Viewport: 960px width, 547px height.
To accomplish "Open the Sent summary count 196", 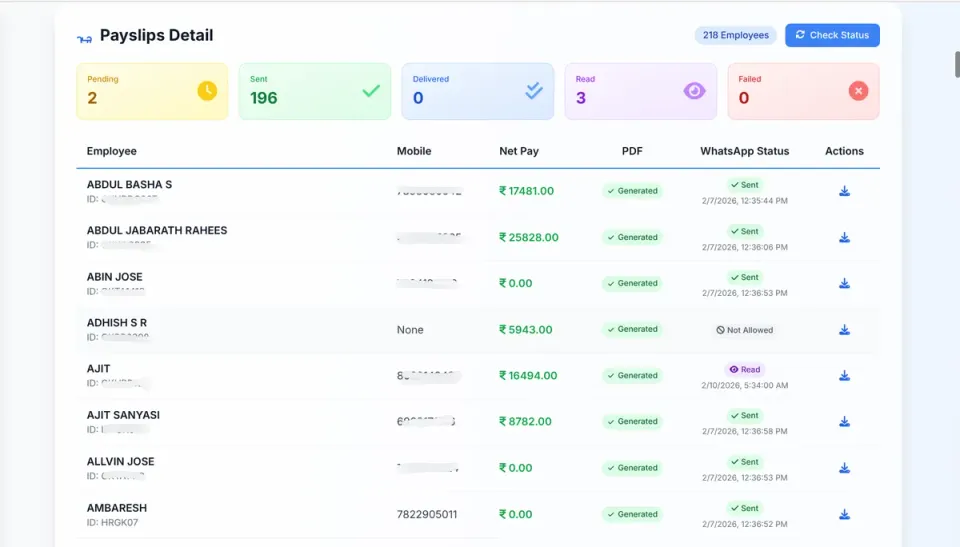I will click(x=263, y=98).
